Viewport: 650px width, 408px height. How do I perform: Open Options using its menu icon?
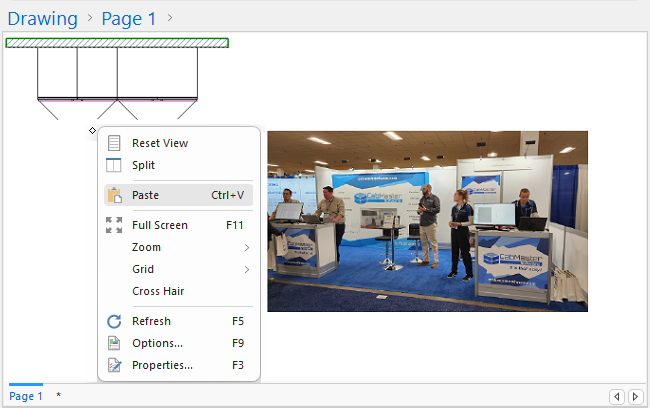[x=114, y=343]
